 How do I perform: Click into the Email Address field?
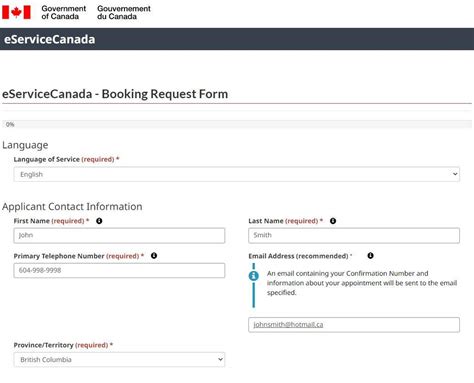354,325
